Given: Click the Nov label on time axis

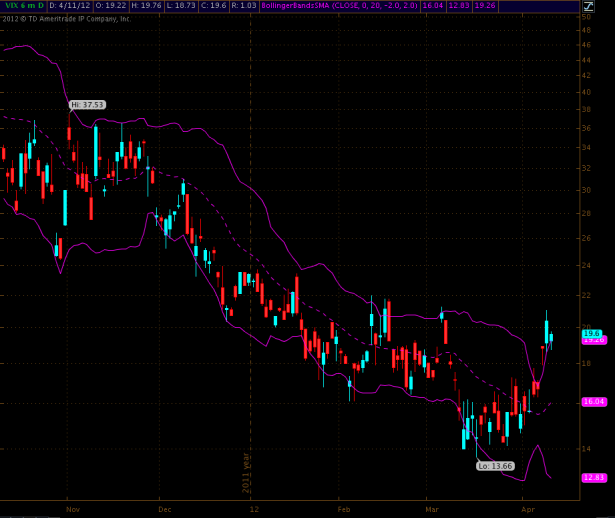Looking at the screenshot, I should 72,509.
